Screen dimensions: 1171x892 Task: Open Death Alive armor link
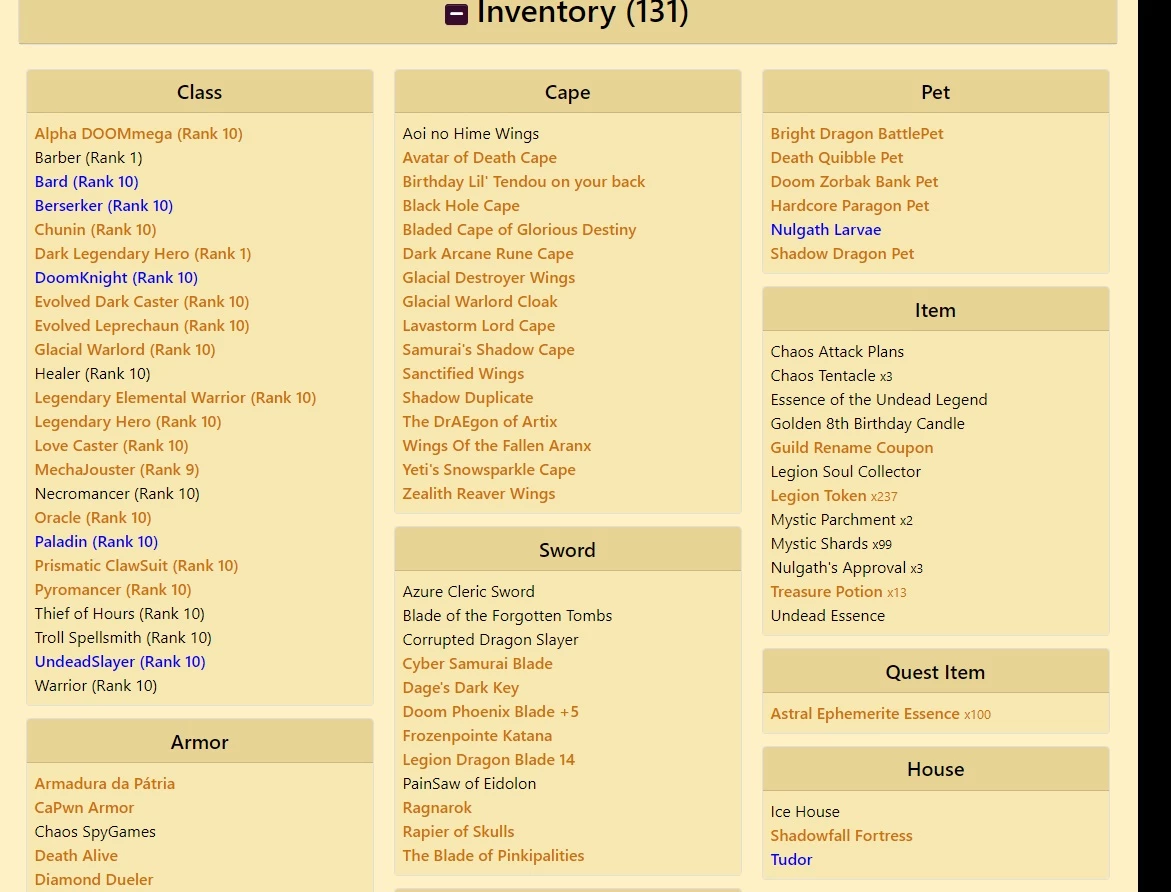(76, 855)
